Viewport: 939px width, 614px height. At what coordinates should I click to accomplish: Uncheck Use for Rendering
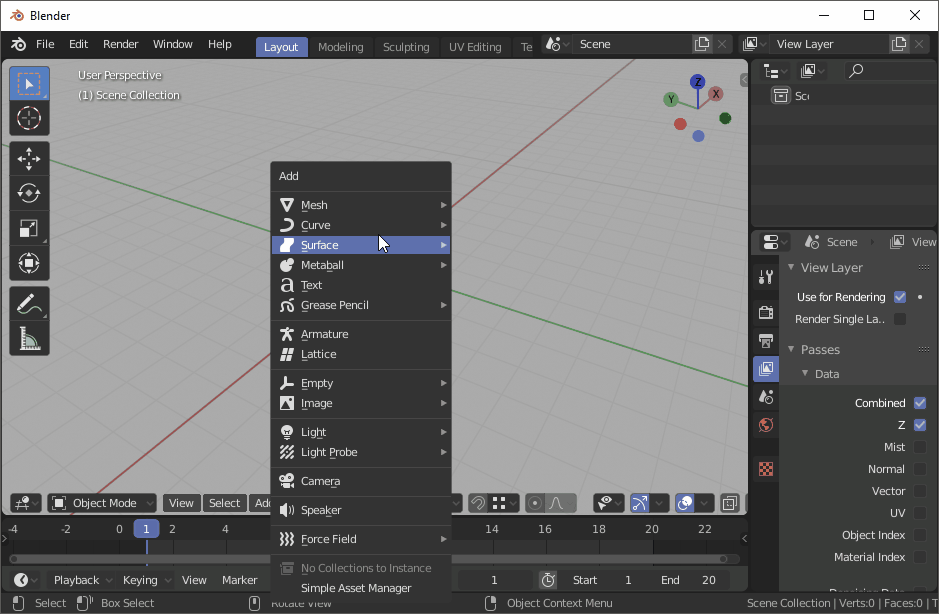coord(899,296)
